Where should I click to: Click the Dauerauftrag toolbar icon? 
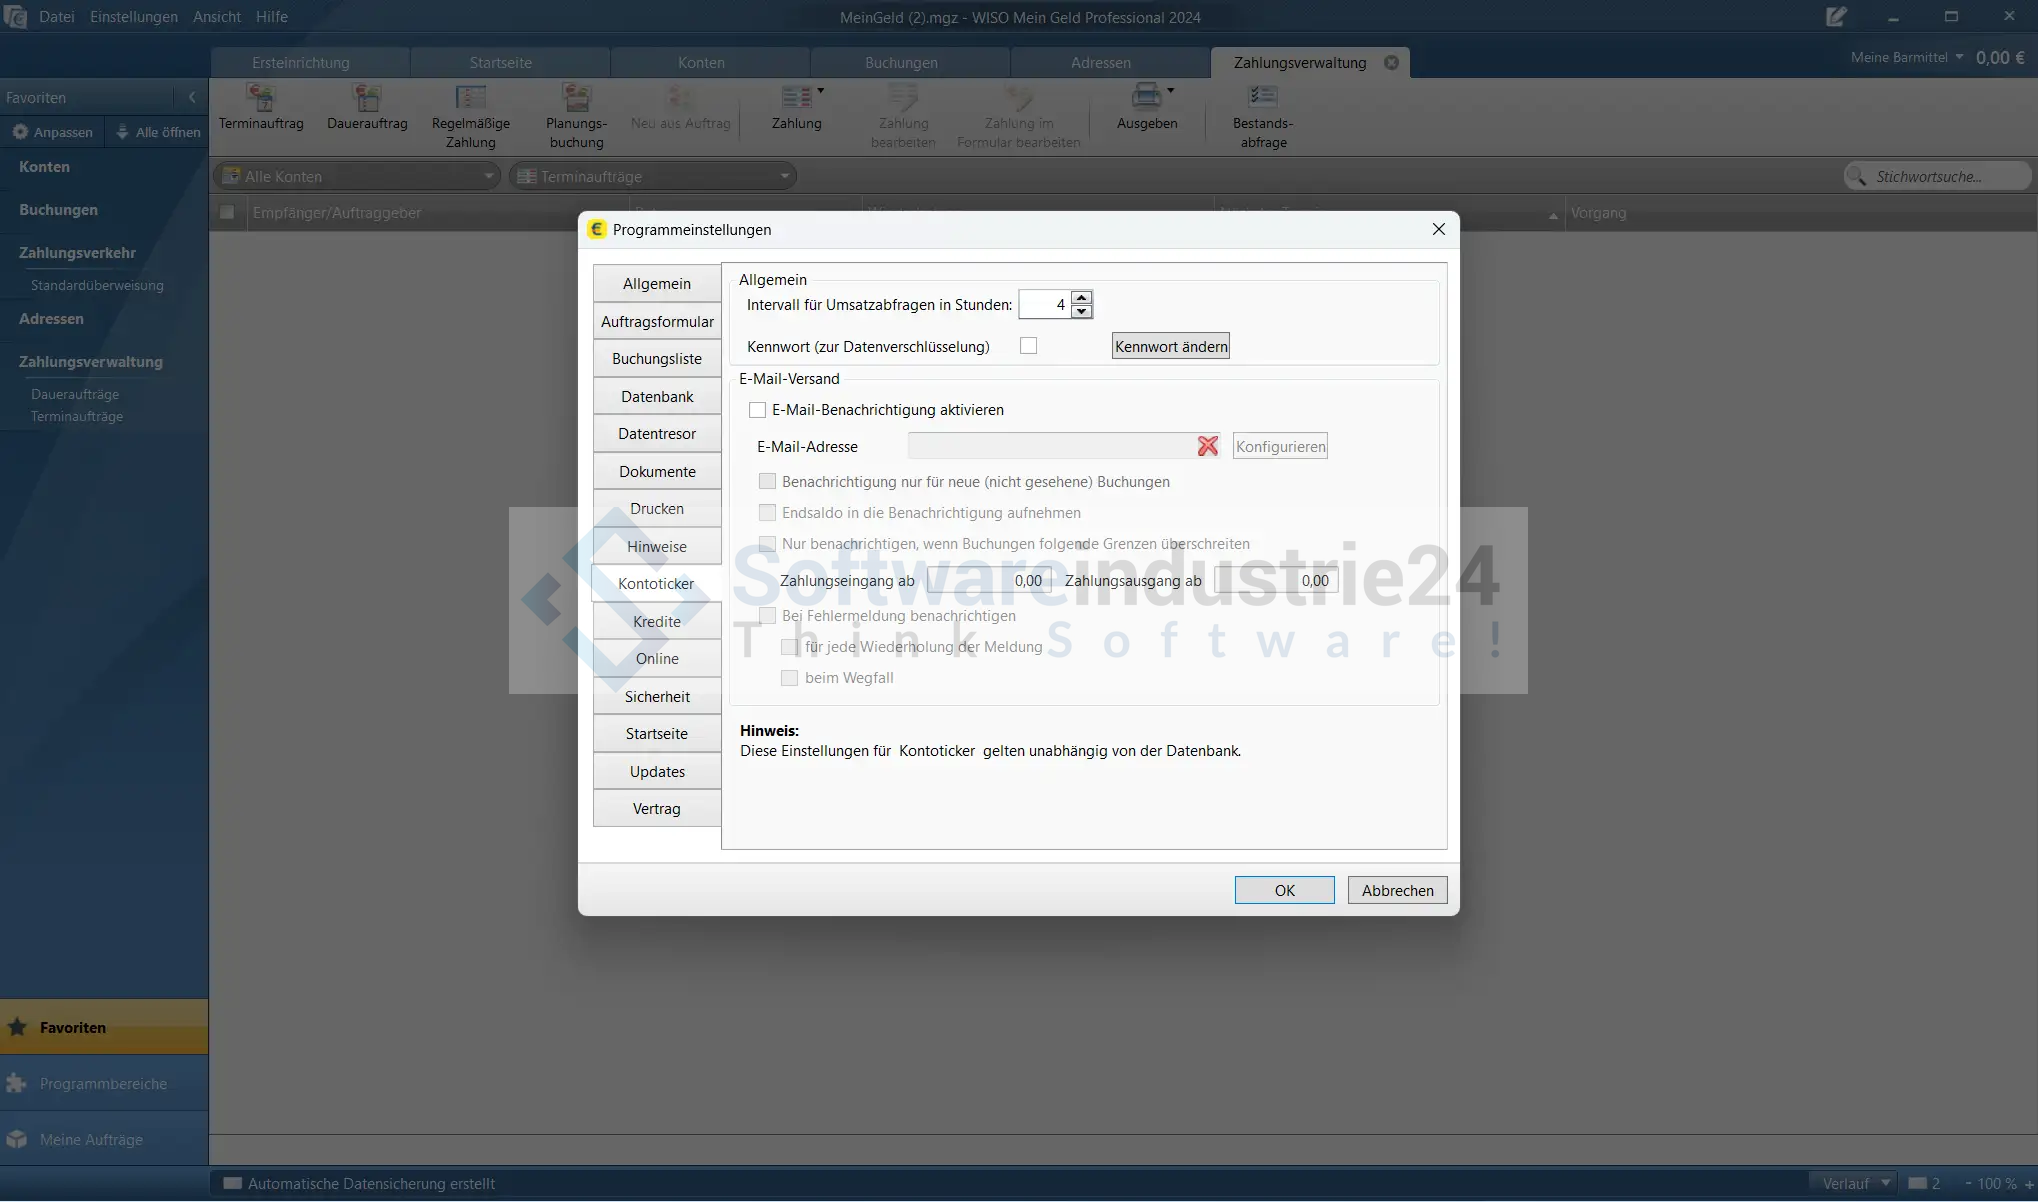coord(367,99)
